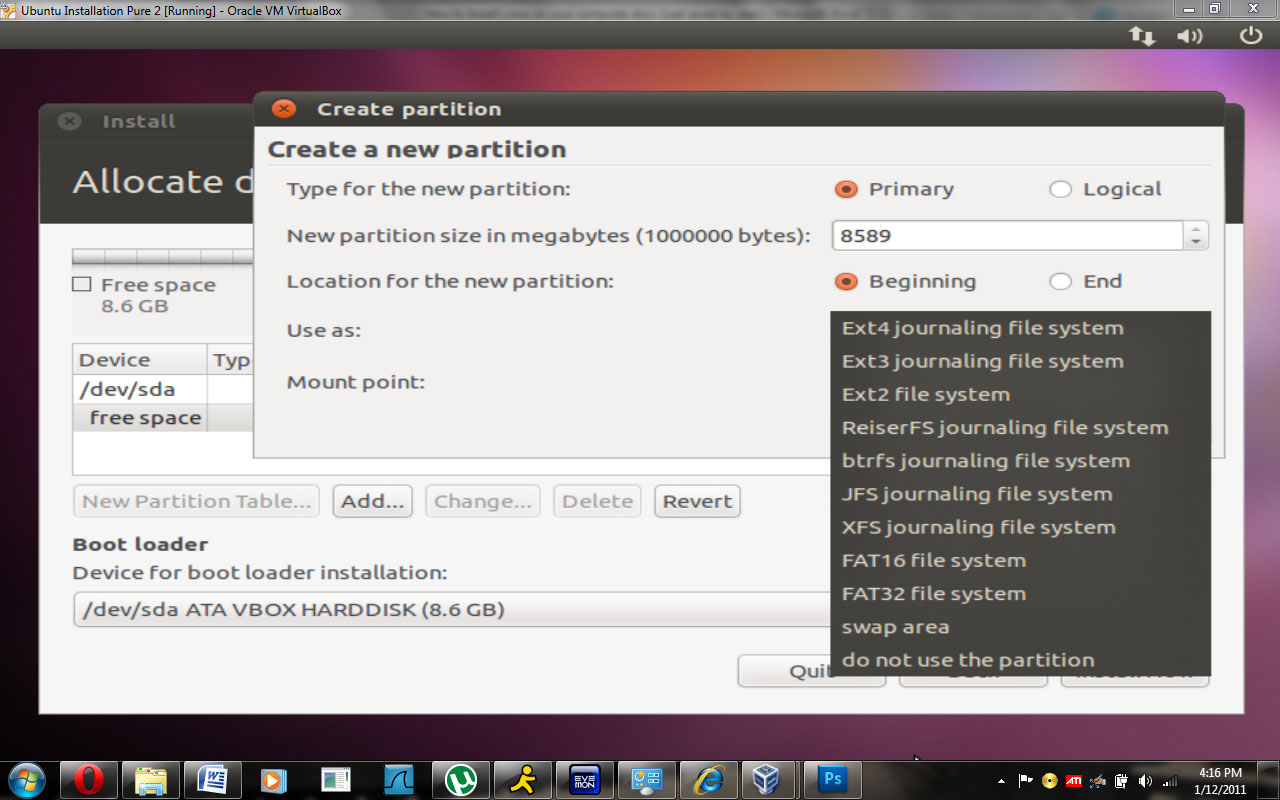
Task: Click the Add... partition button
Action: click(373, 501)
